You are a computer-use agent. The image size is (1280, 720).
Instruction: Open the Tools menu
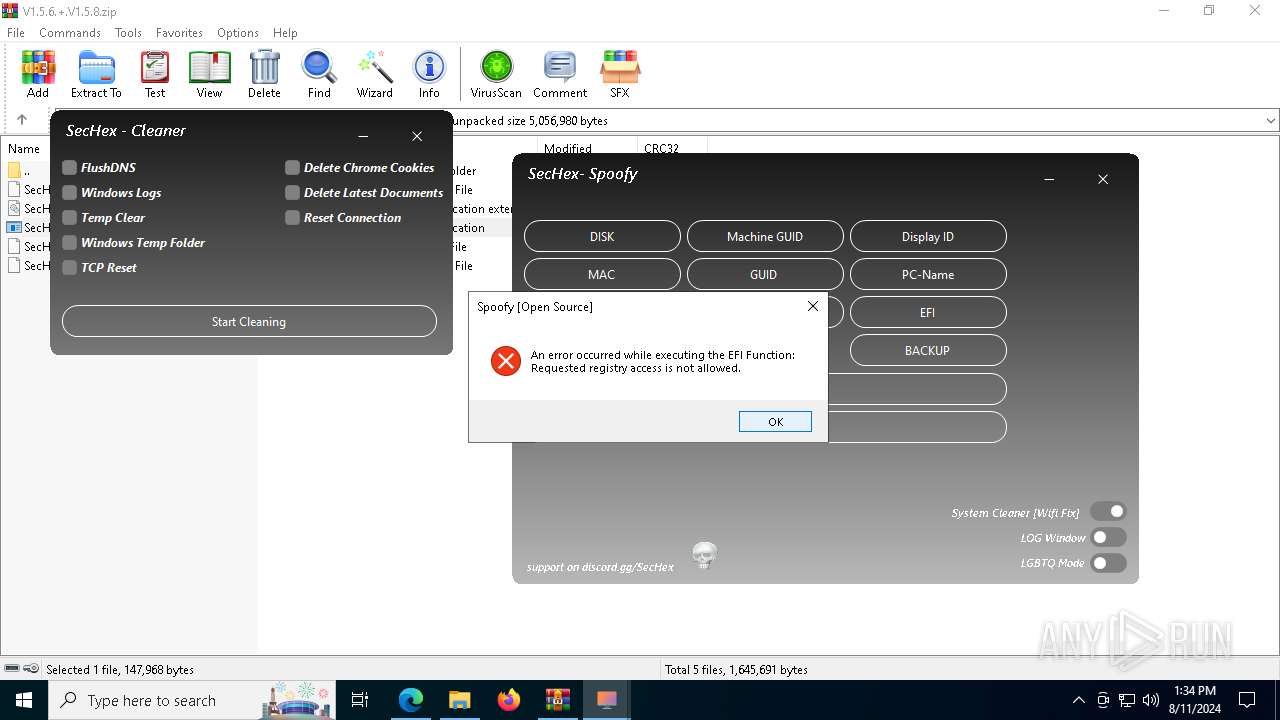point(128,33)
